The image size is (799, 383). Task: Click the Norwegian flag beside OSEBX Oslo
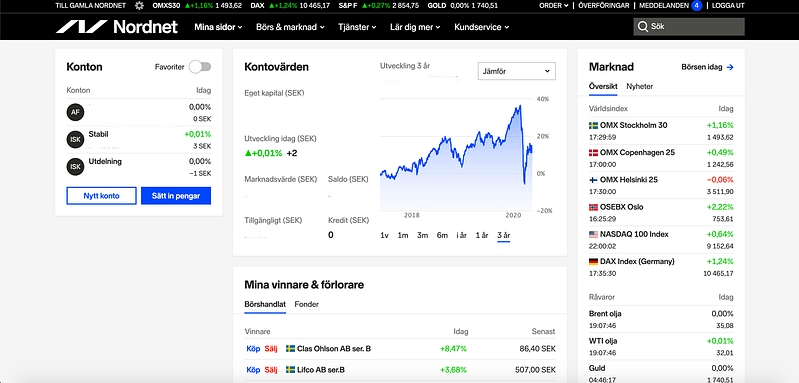593,207
